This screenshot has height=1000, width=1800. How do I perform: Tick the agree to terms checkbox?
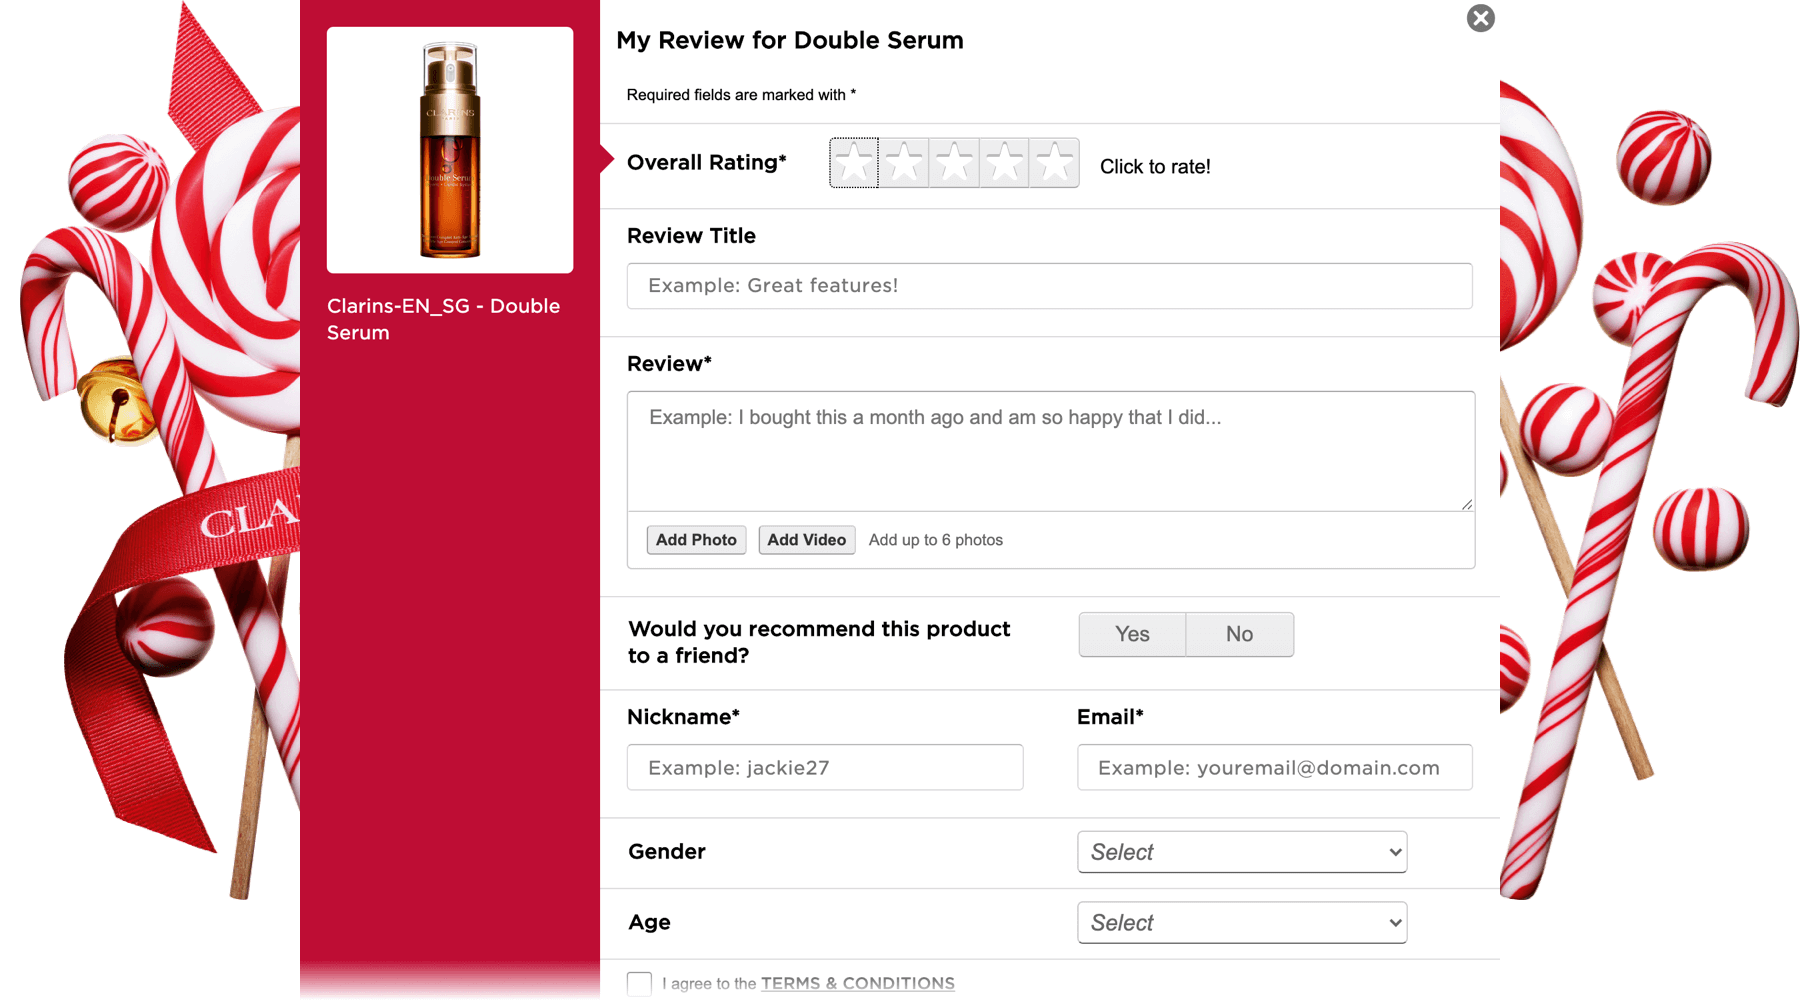[x=639, y=984]
